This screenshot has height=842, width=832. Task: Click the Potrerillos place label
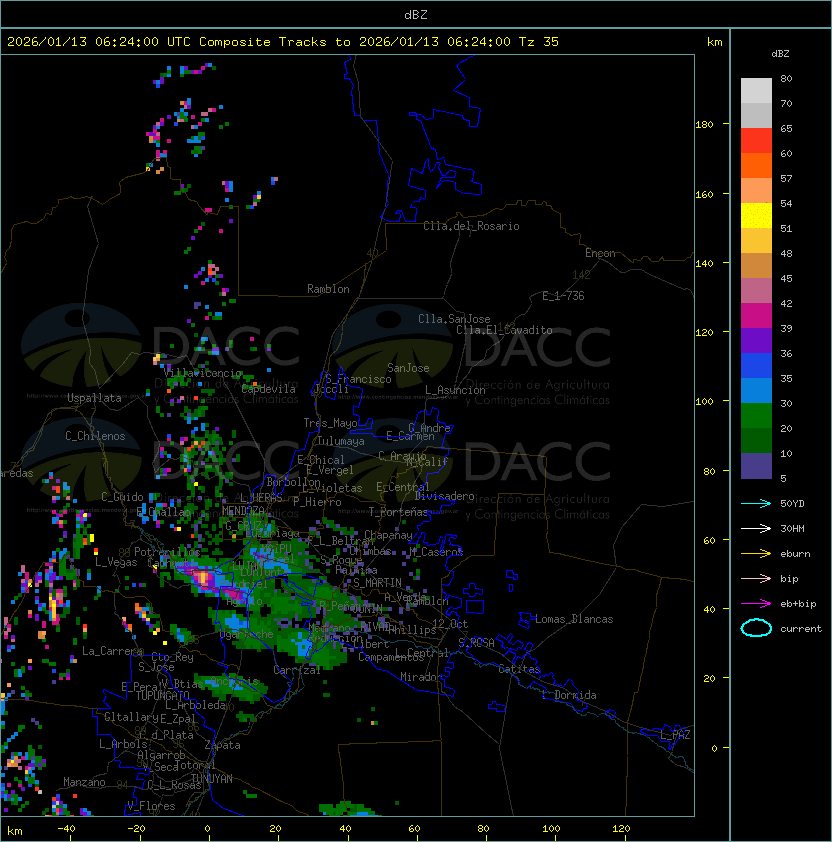tap(167, 552)
